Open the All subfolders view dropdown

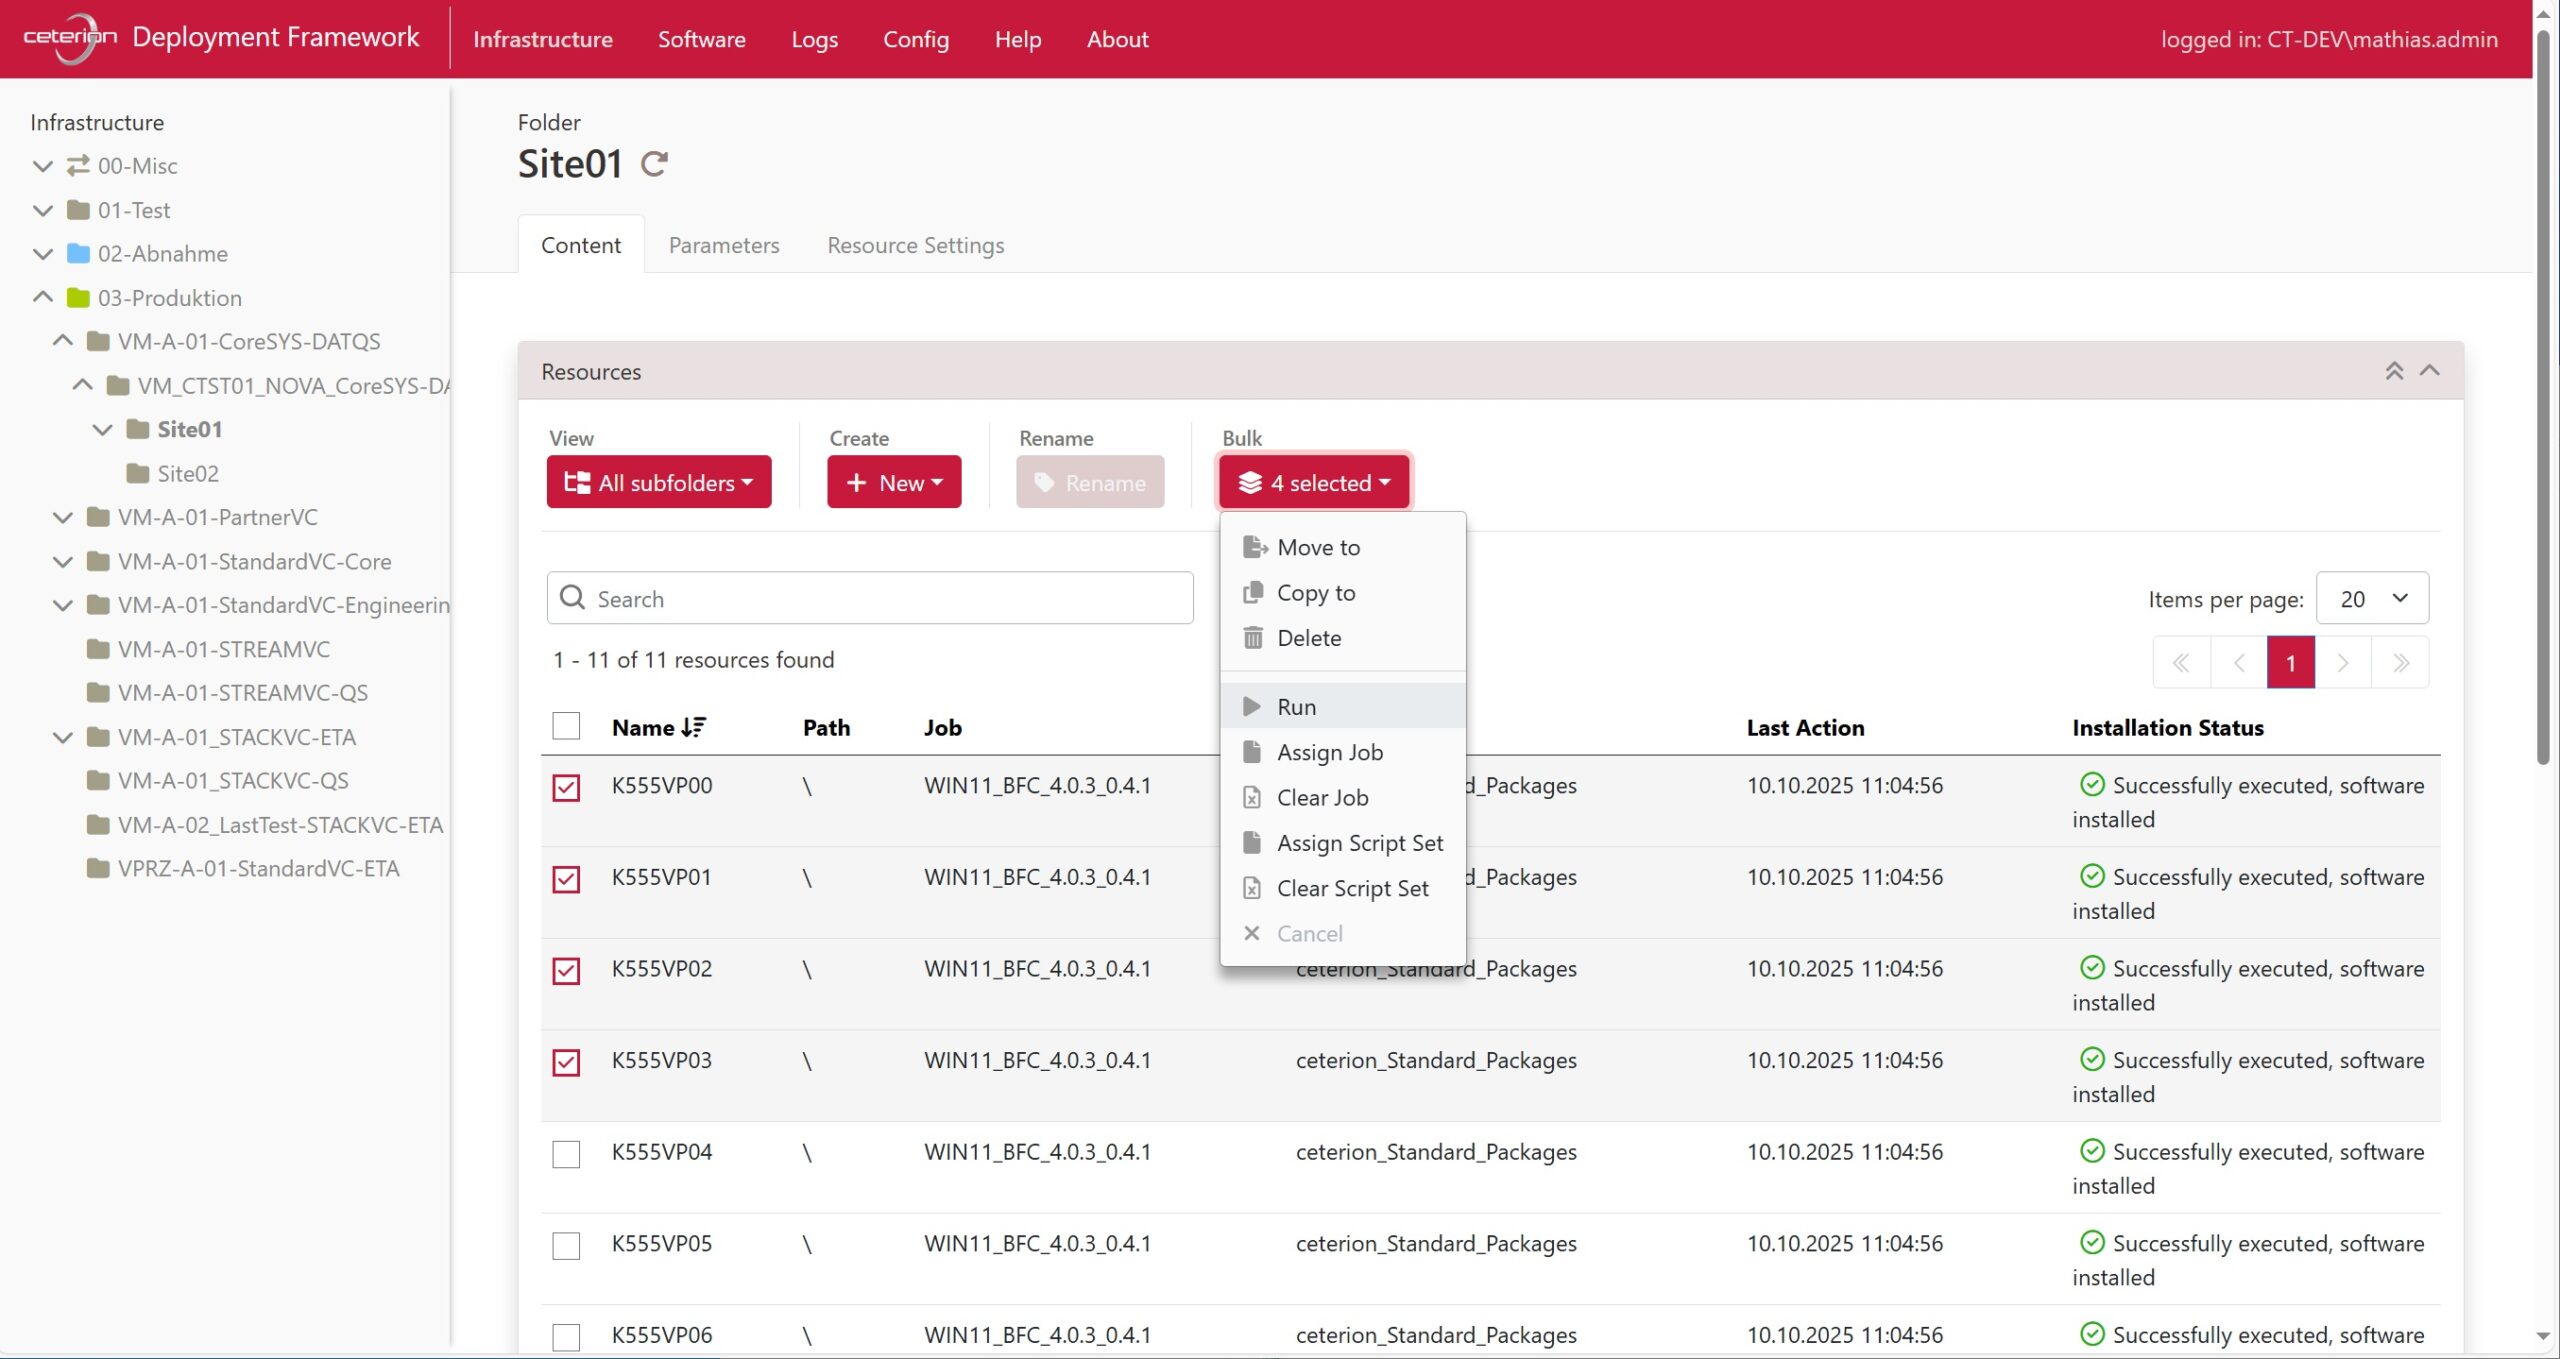tap(659, 482)
